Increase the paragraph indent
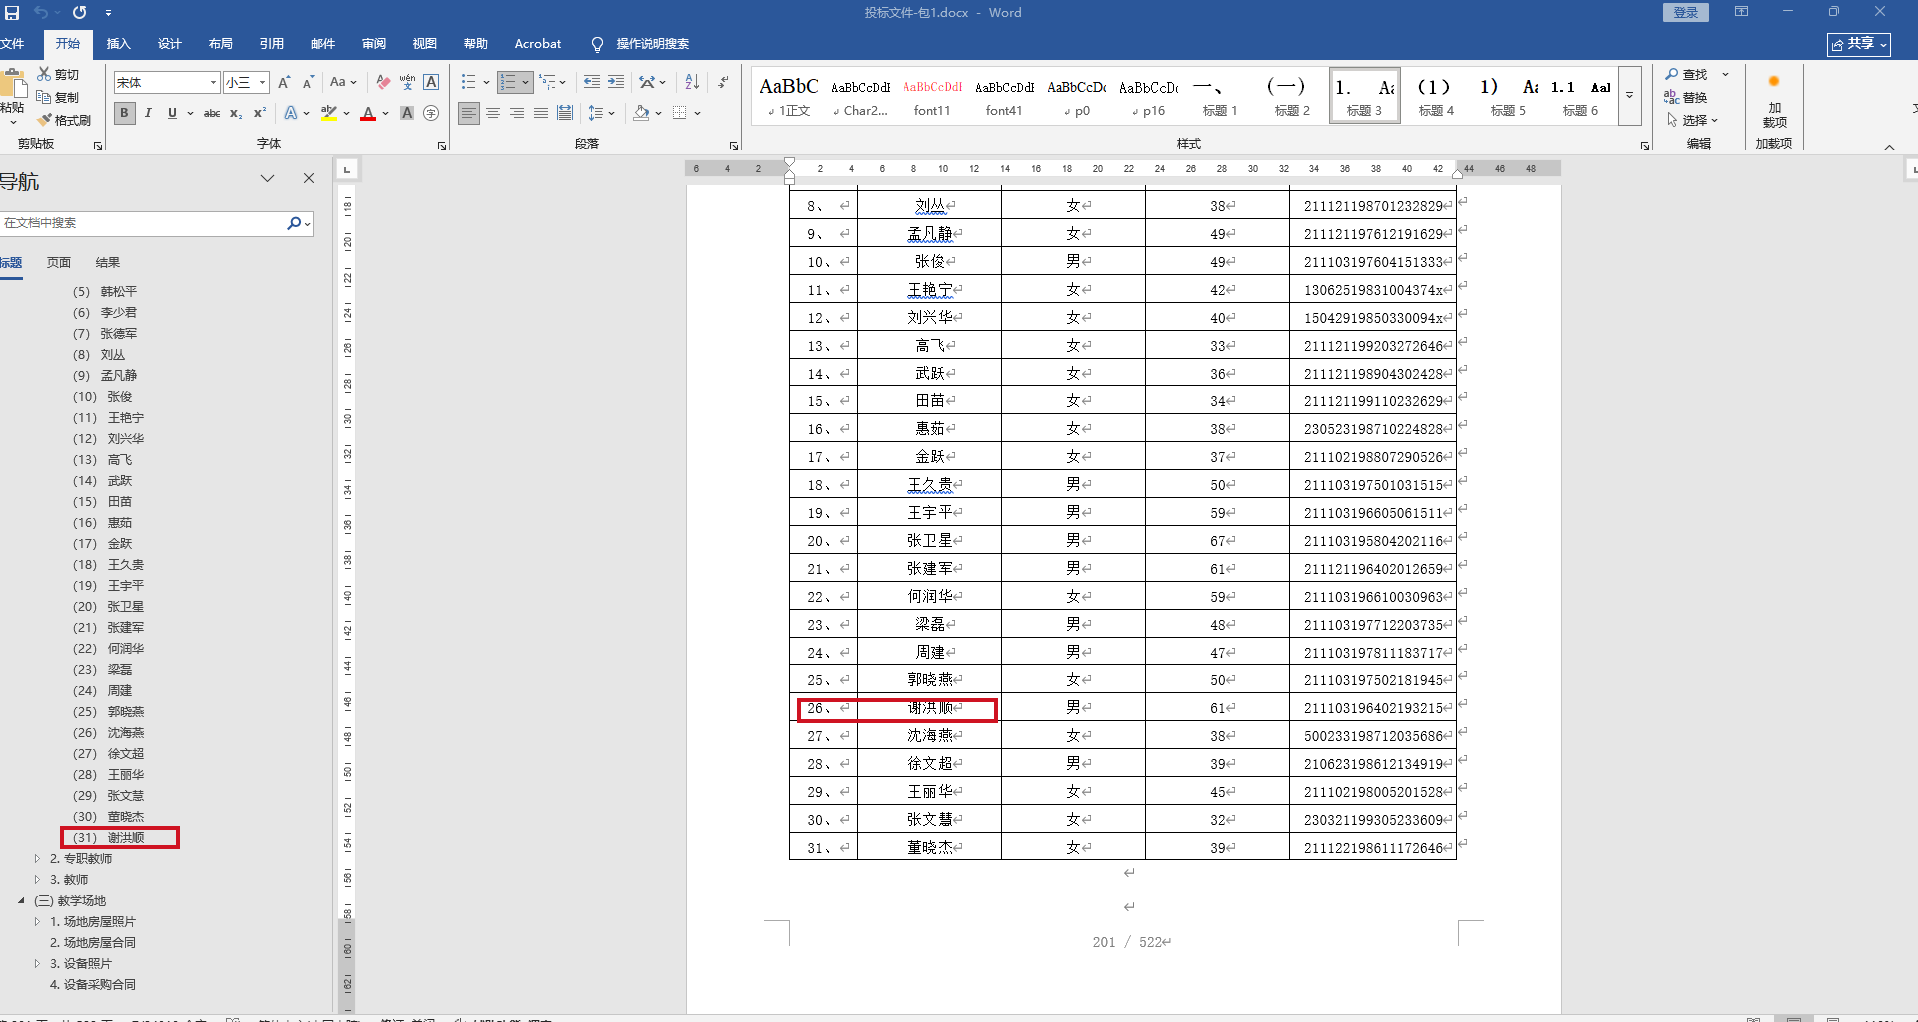The width and height of the screenshot is (1918, 1022). point(616,82)
